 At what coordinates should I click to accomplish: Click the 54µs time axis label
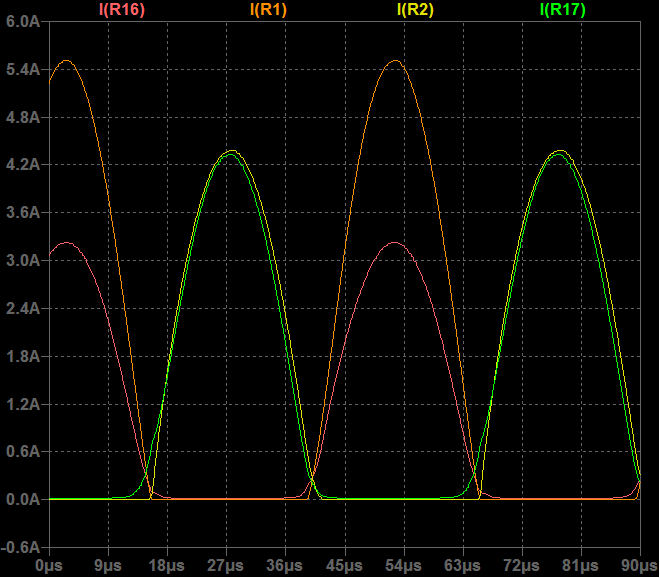(x=404, y=565)
